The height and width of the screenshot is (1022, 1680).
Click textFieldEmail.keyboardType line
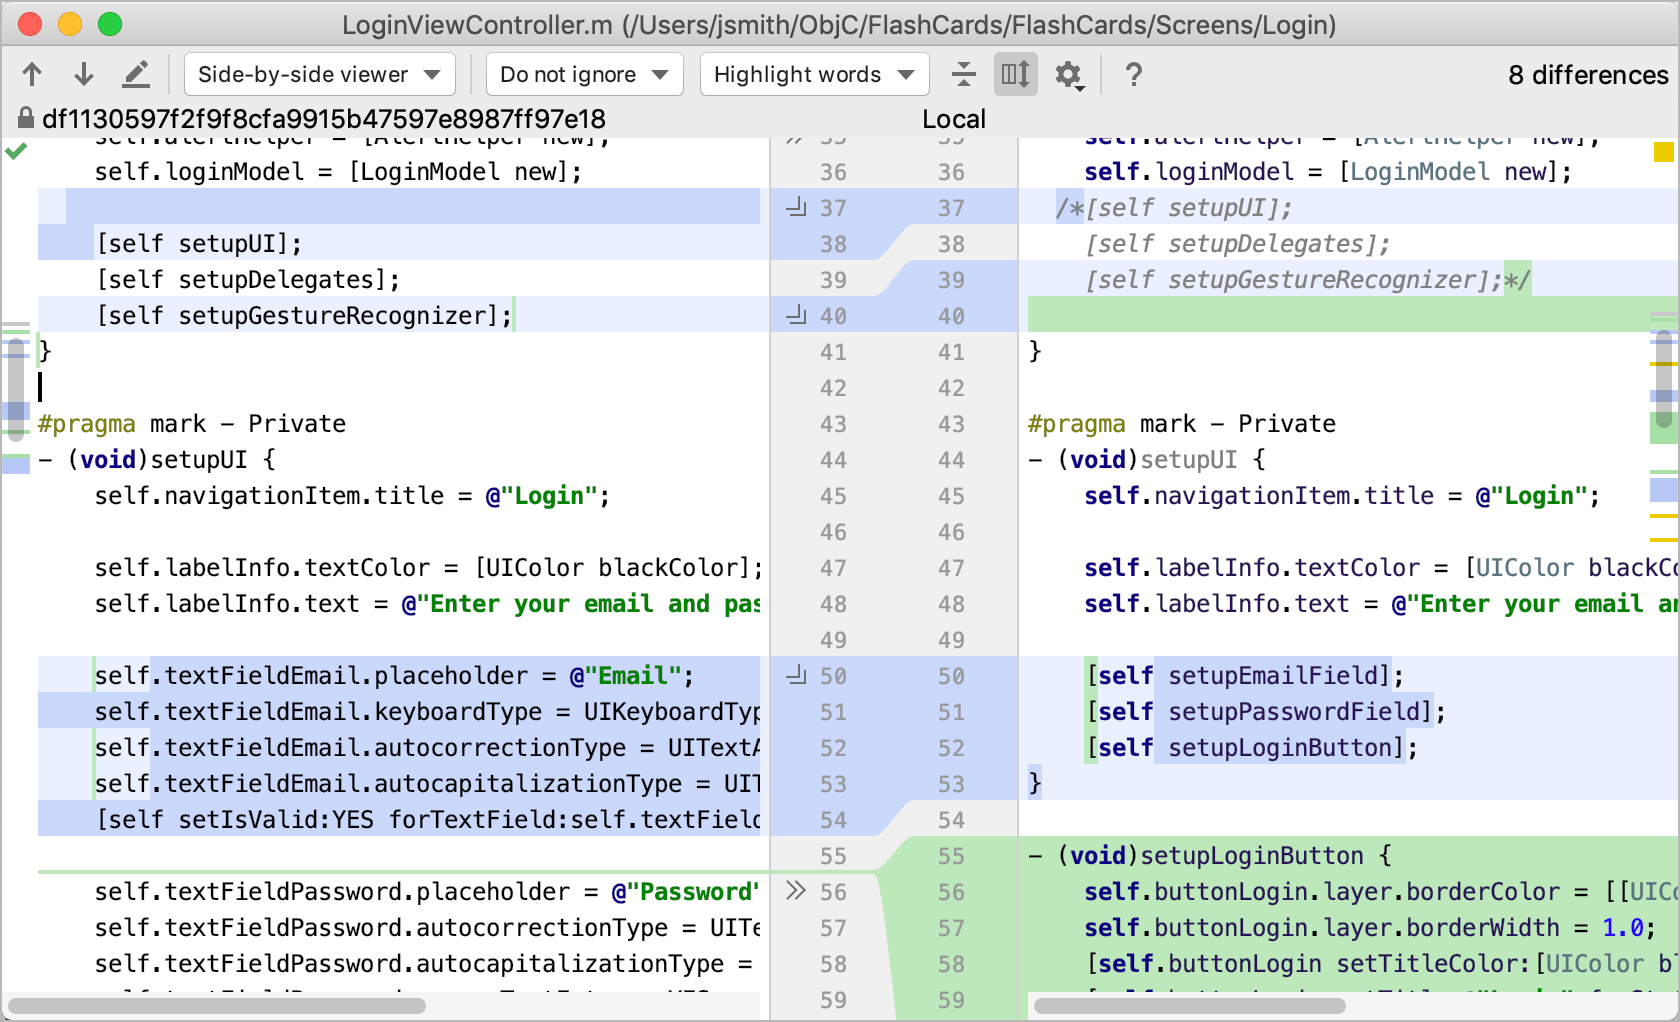427,711
